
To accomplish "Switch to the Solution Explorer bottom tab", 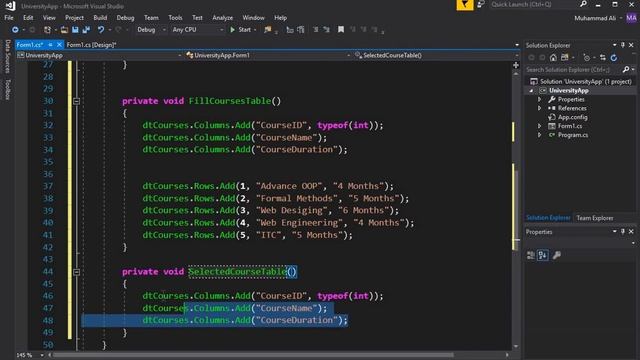I will 548,218.
